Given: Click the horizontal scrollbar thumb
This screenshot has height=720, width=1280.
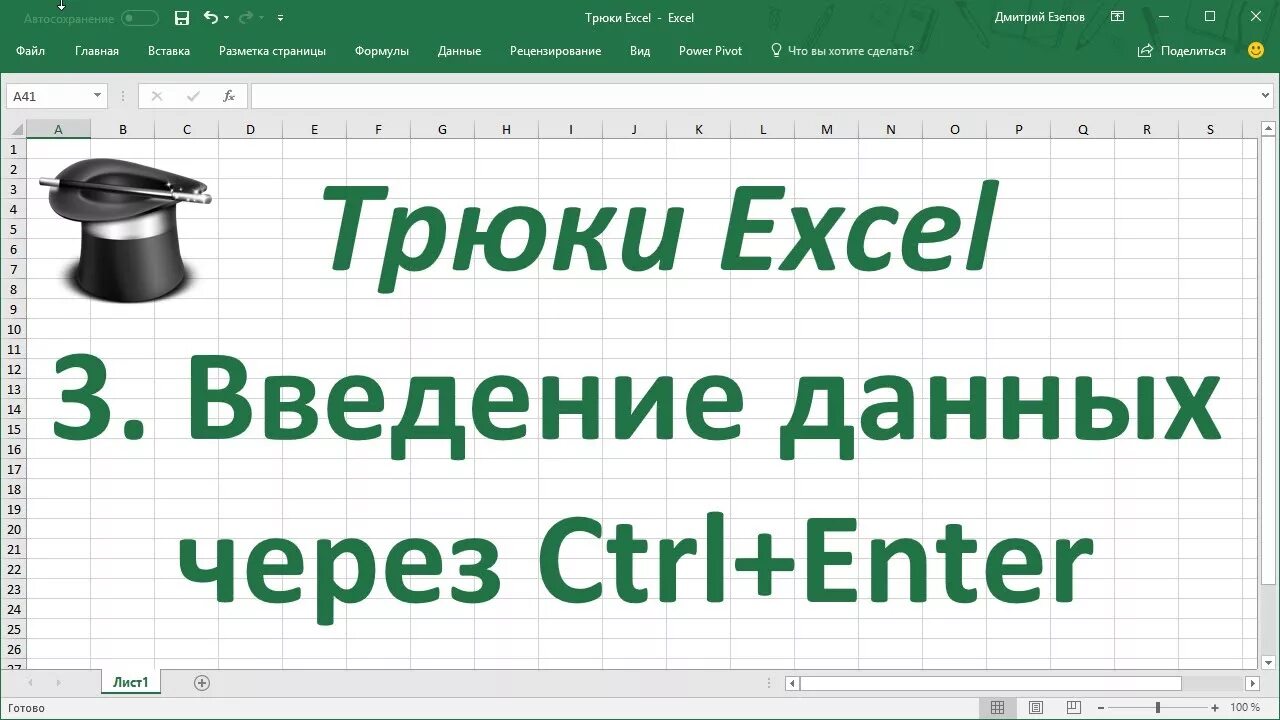Looking at the screenshot, I should click(x=990, y=684).
